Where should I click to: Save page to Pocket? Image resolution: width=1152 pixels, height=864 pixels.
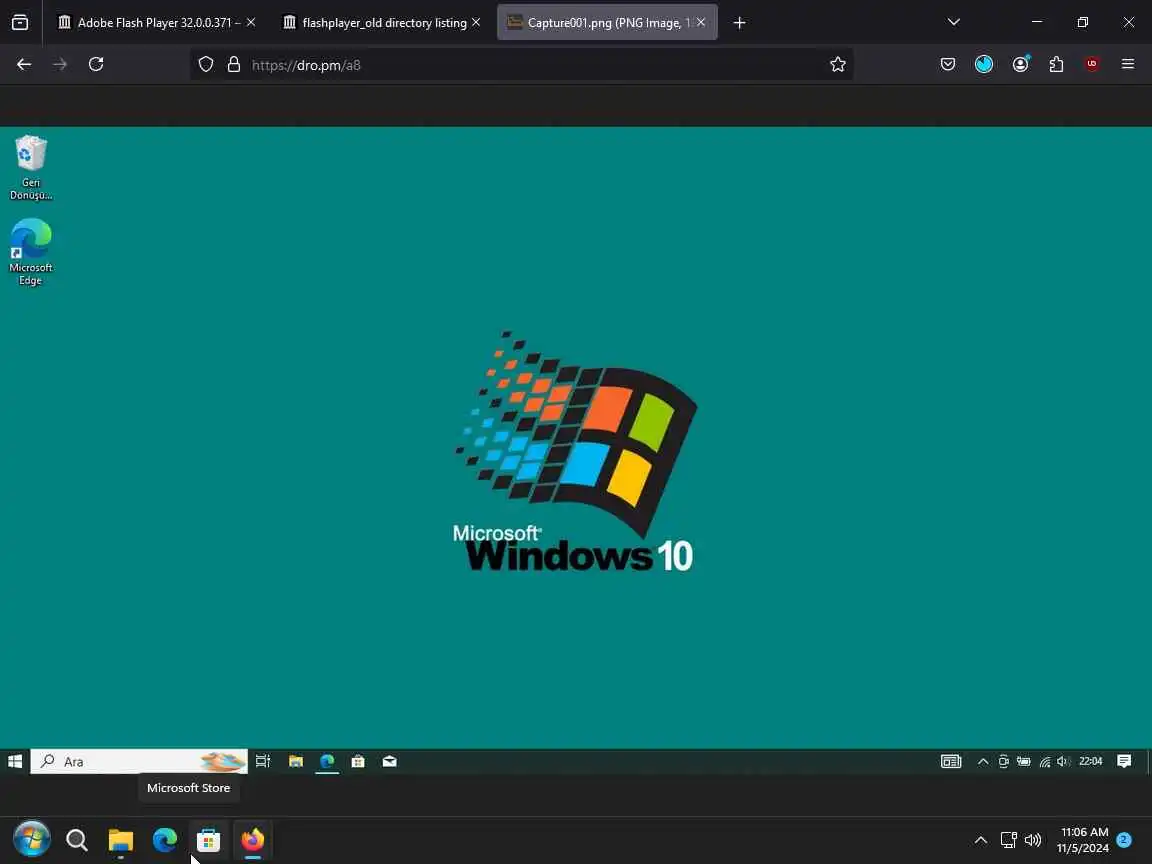[x=948, y=65]
